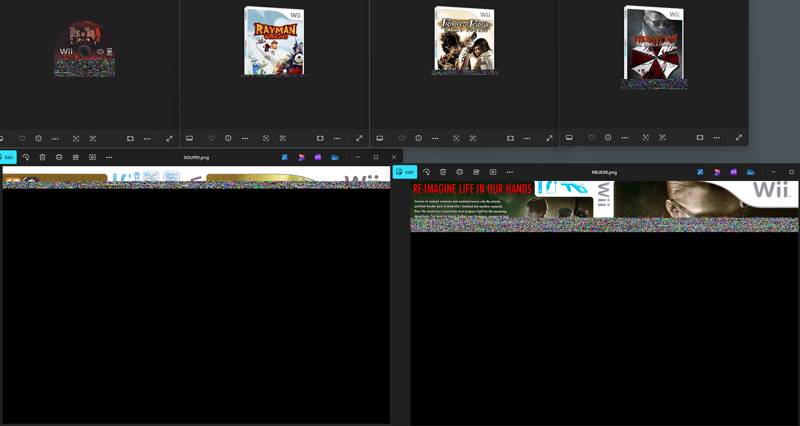
Task: Toggle image background icon in the Rayman window
Action: [320, 138]
